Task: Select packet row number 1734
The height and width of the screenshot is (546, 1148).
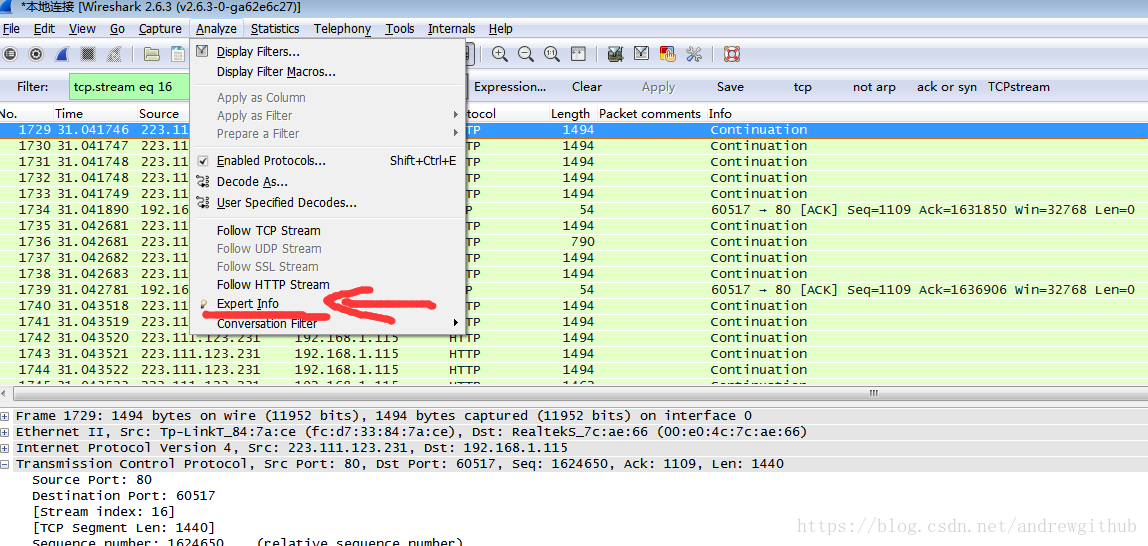Action: (x=574, y=209)
